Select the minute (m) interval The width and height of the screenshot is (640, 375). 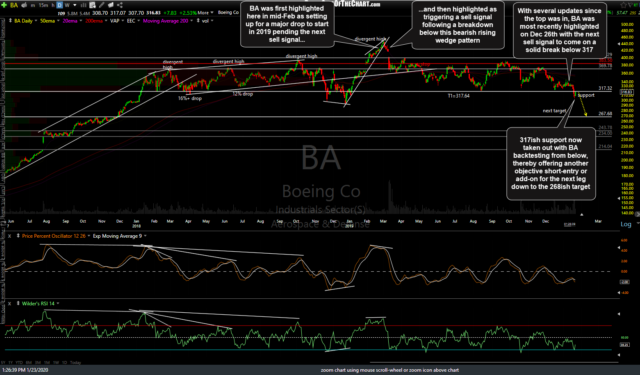pos(33,5)
